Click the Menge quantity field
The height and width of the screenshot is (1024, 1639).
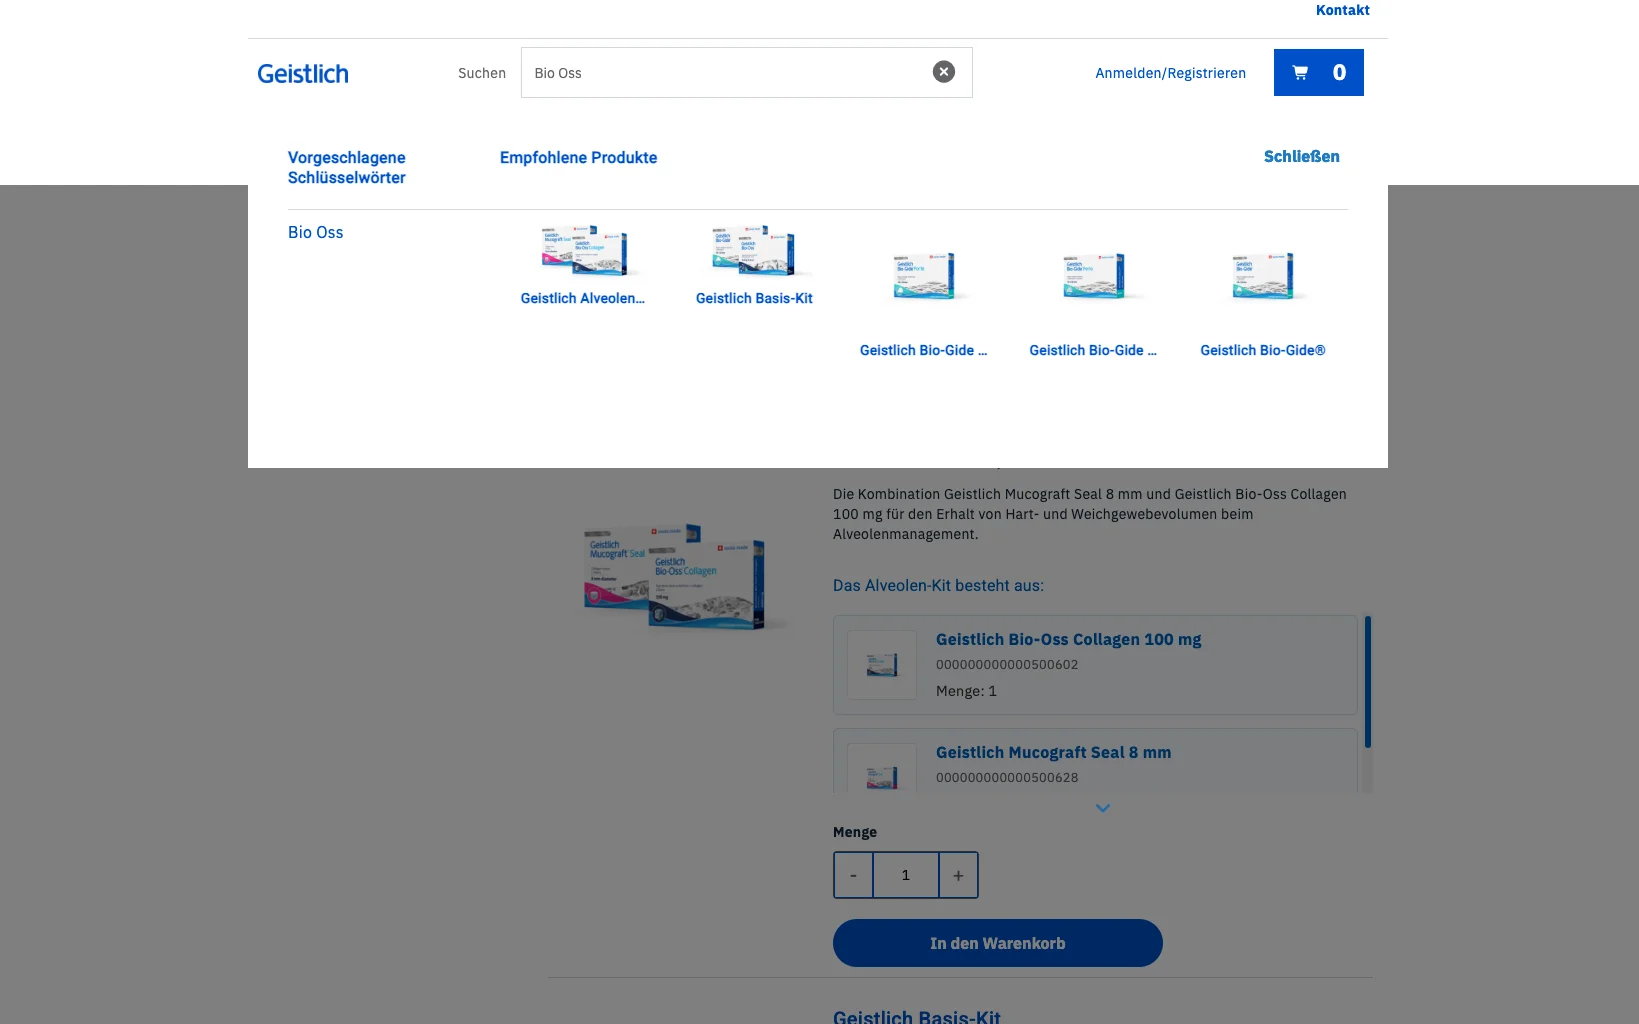(x=906, y=875)
